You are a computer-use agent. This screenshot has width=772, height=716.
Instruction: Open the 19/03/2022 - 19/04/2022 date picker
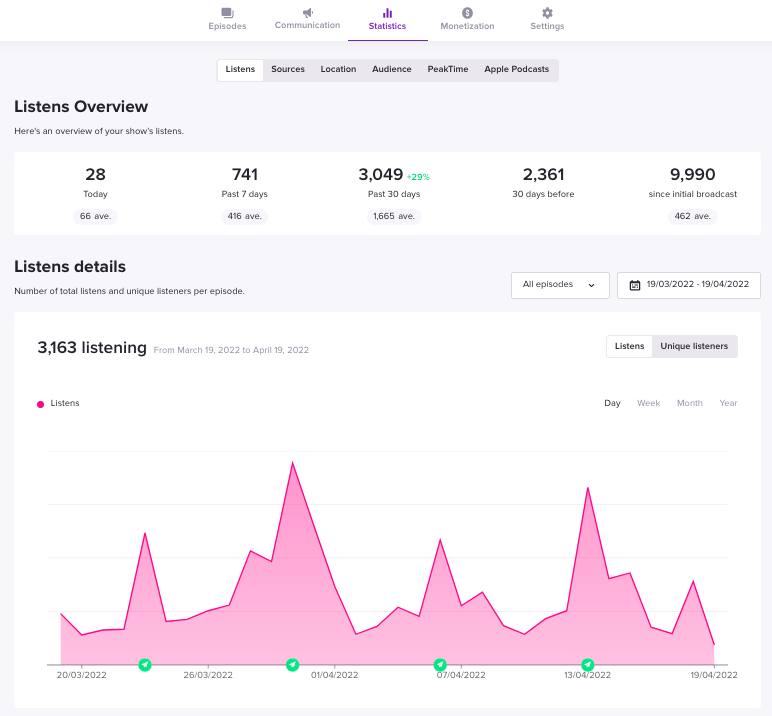click(x=688, y=285)
